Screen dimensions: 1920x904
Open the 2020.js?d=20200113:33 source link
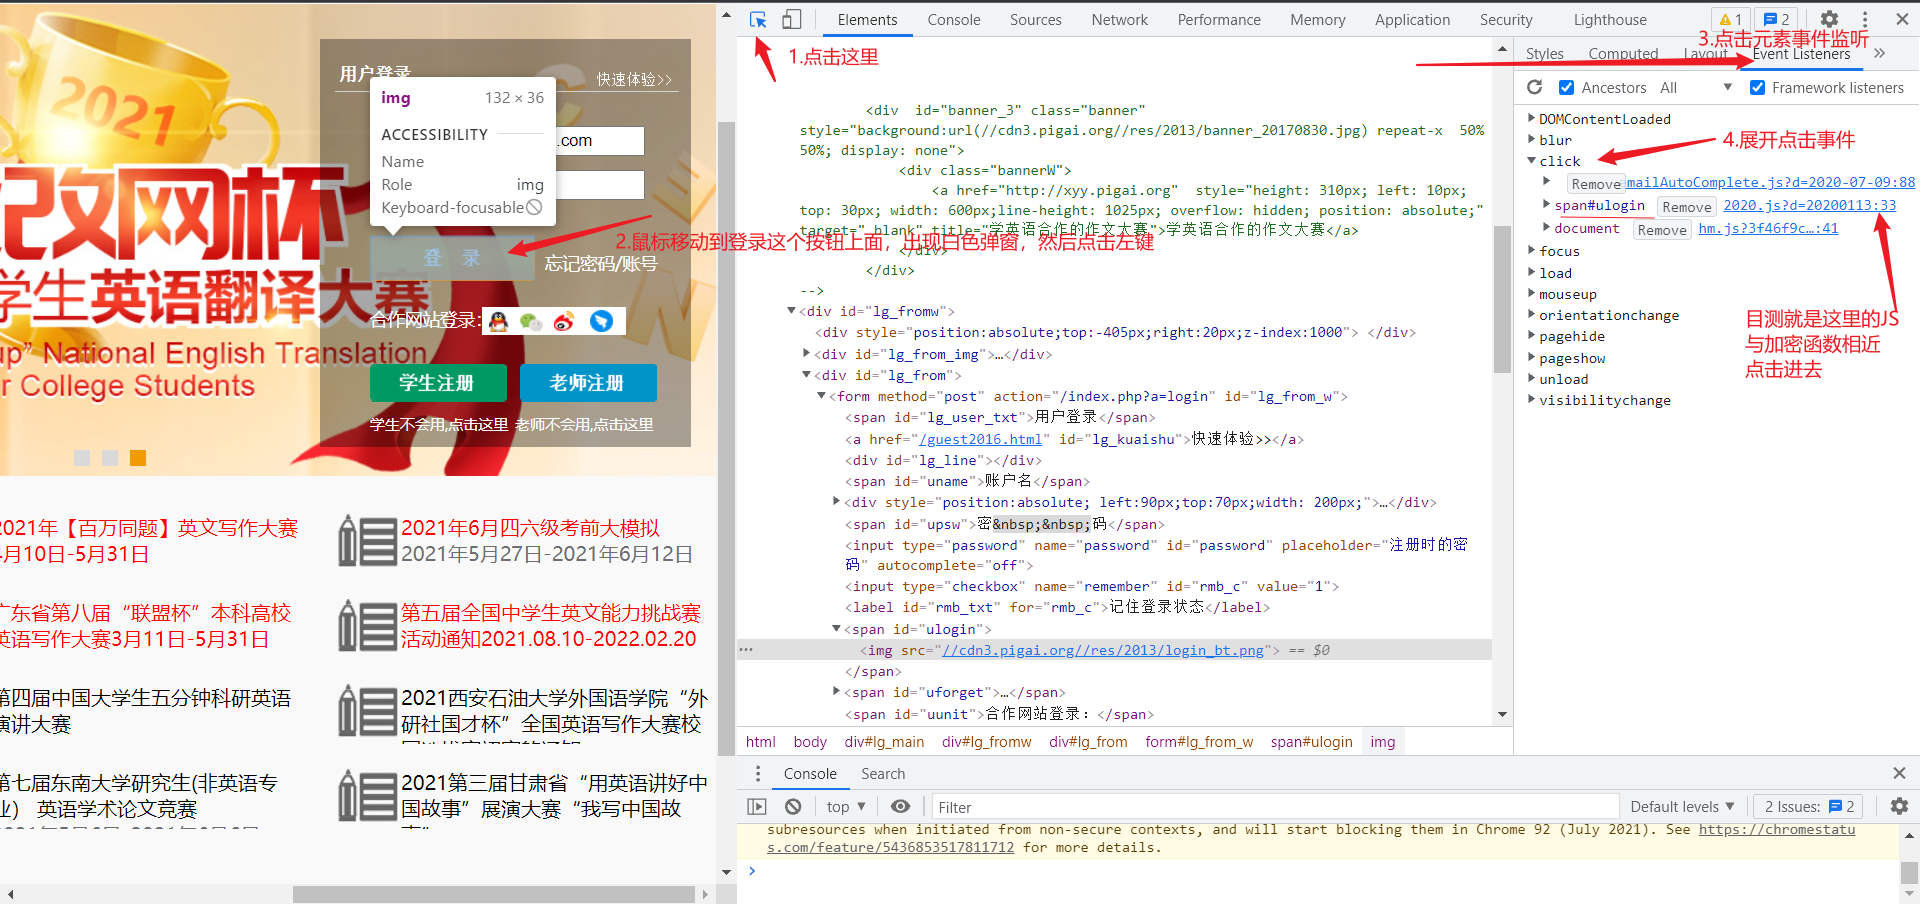[1808, 205]
